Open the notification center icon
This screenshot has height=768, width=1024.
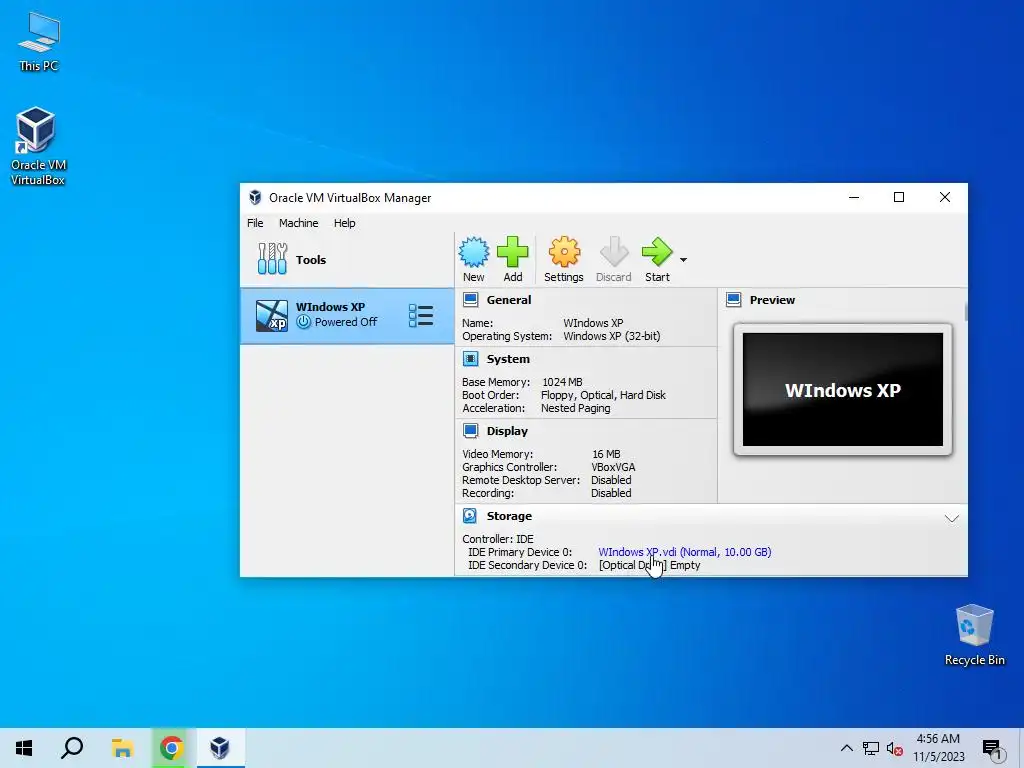(993, 749)
